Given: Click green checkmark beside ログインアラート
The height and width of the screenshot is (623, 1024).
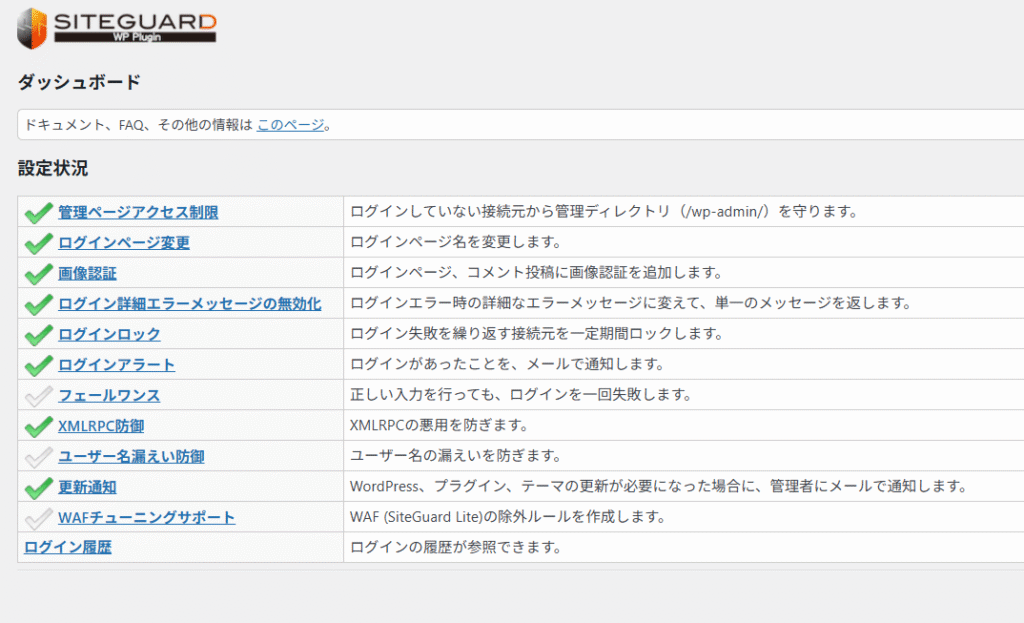Looking at the screenshot, I should [x=39, y=366].
